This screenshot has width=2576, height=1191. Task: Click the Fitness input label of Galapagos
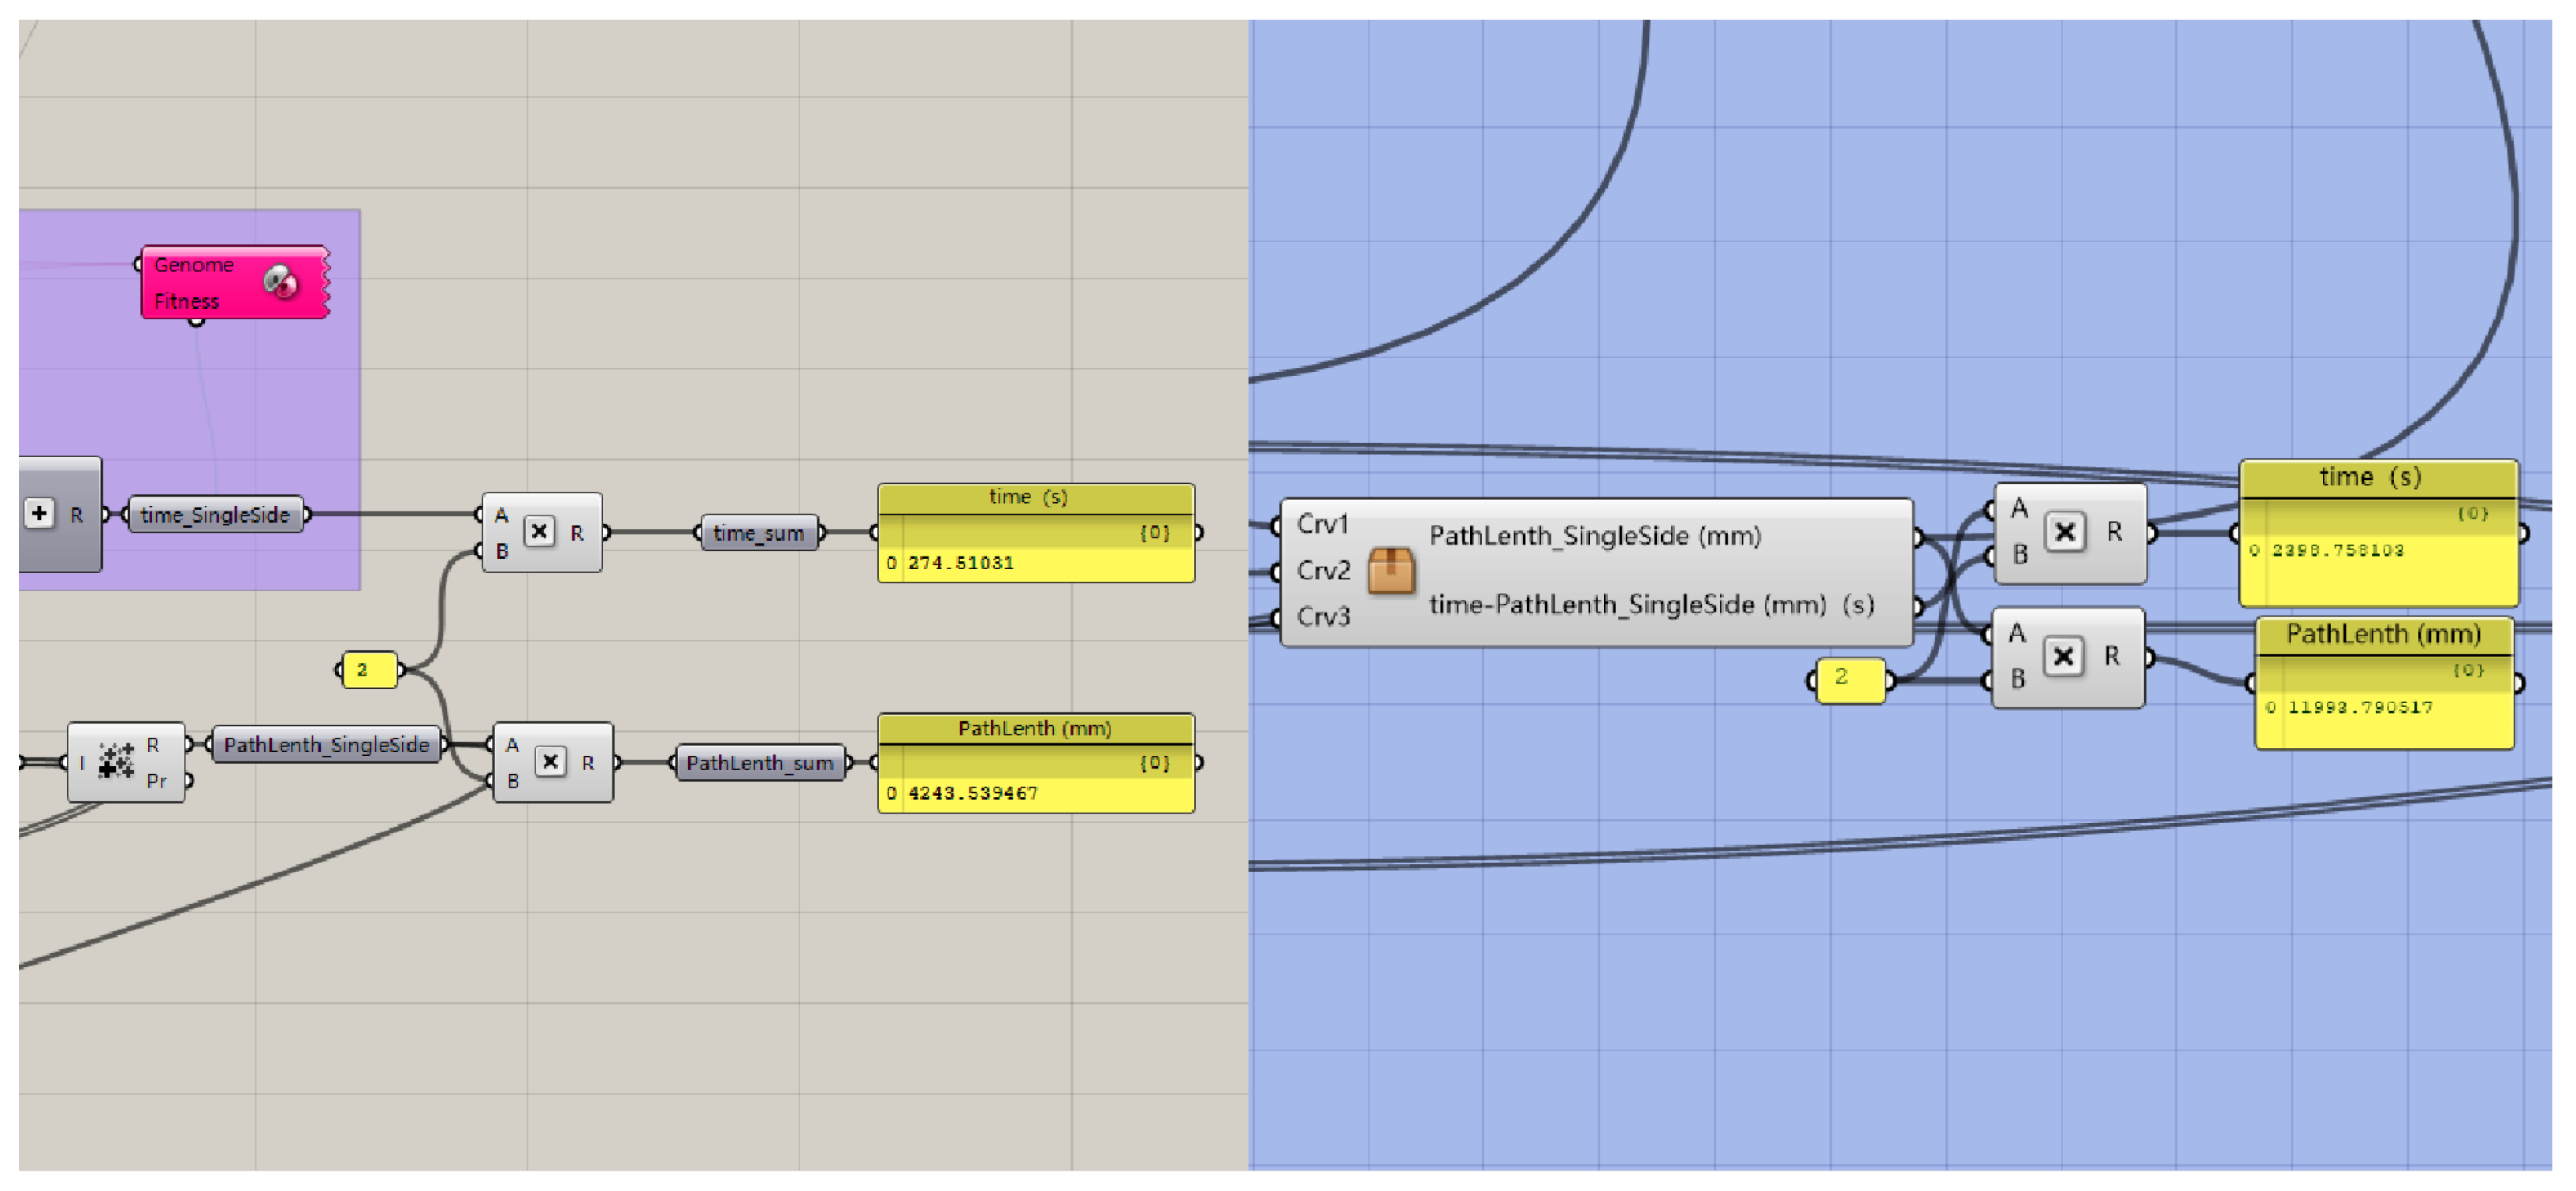pyautogui.click(x=186, y=301)
